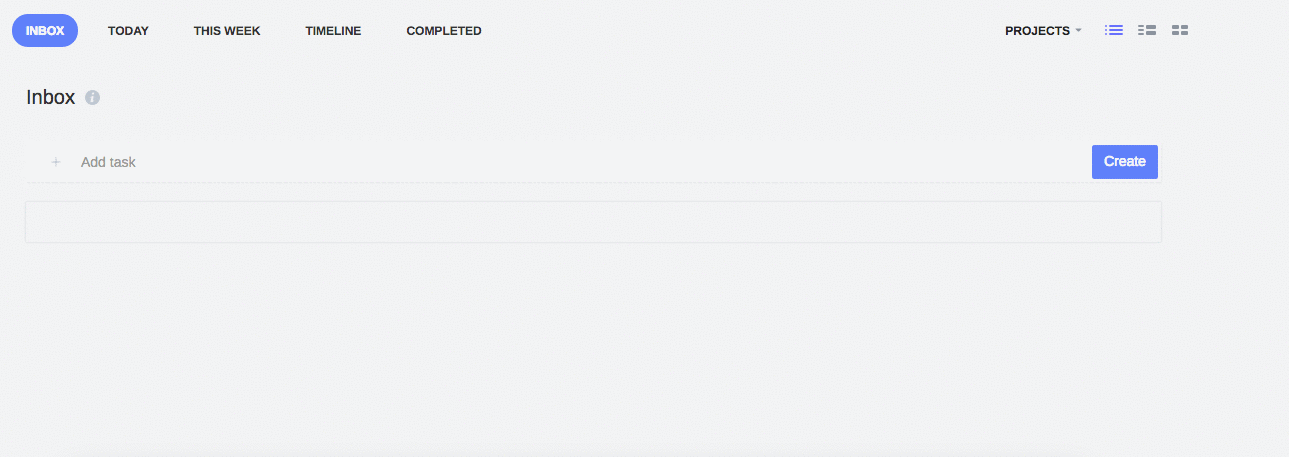Expand the Projects dropdown arrow
1289x457 pixels.
point(1078,31)
